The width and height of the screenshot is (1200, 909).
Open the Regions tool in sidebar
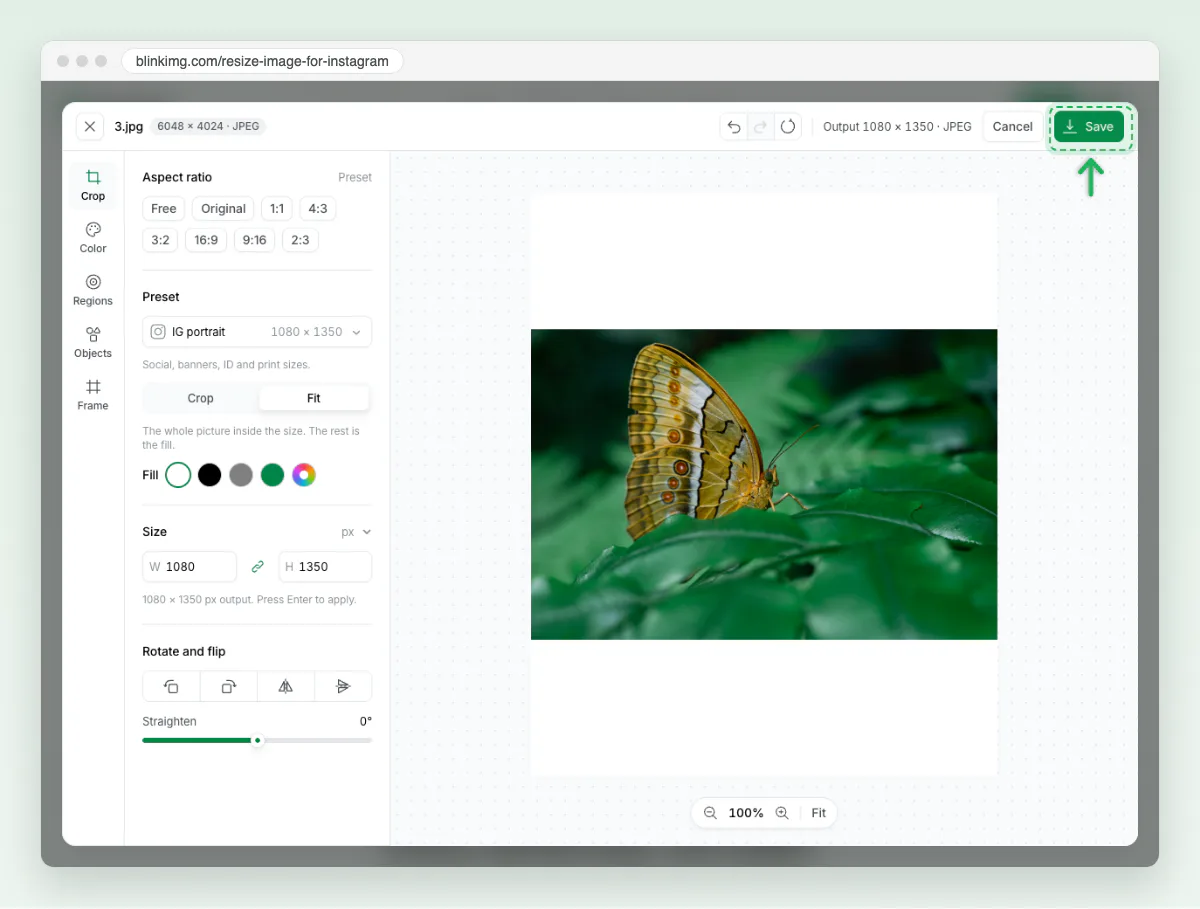[x=93, y=290]
